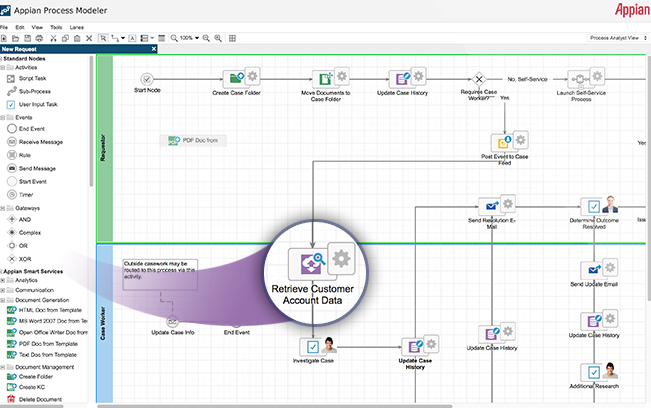Select the New Request tab
Image resolution: width=651 pixels, height=408 pixels.
click(x=78, y=49)
